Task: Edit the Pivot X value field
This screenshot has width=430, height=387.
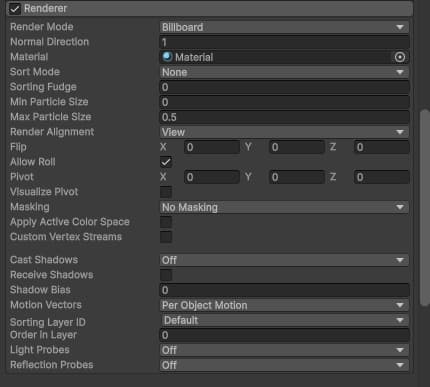Action: [212, 177]
